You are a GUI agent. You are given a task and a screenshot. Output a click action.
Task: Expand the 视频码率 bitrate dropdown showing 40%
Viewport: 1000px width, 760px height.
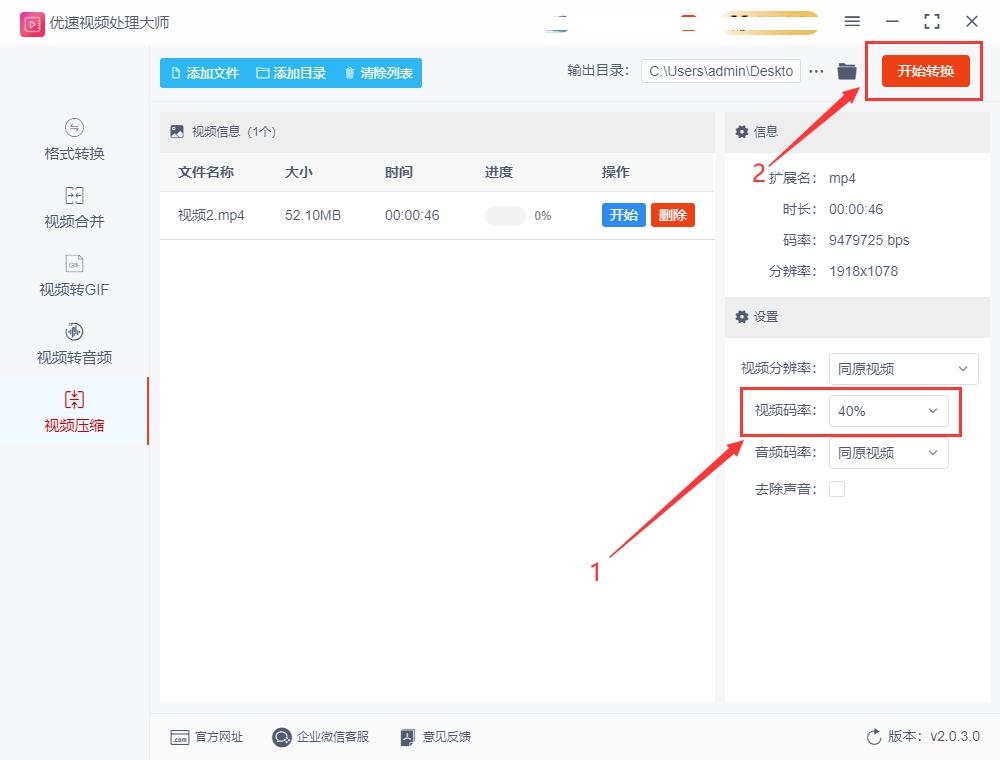889,410
